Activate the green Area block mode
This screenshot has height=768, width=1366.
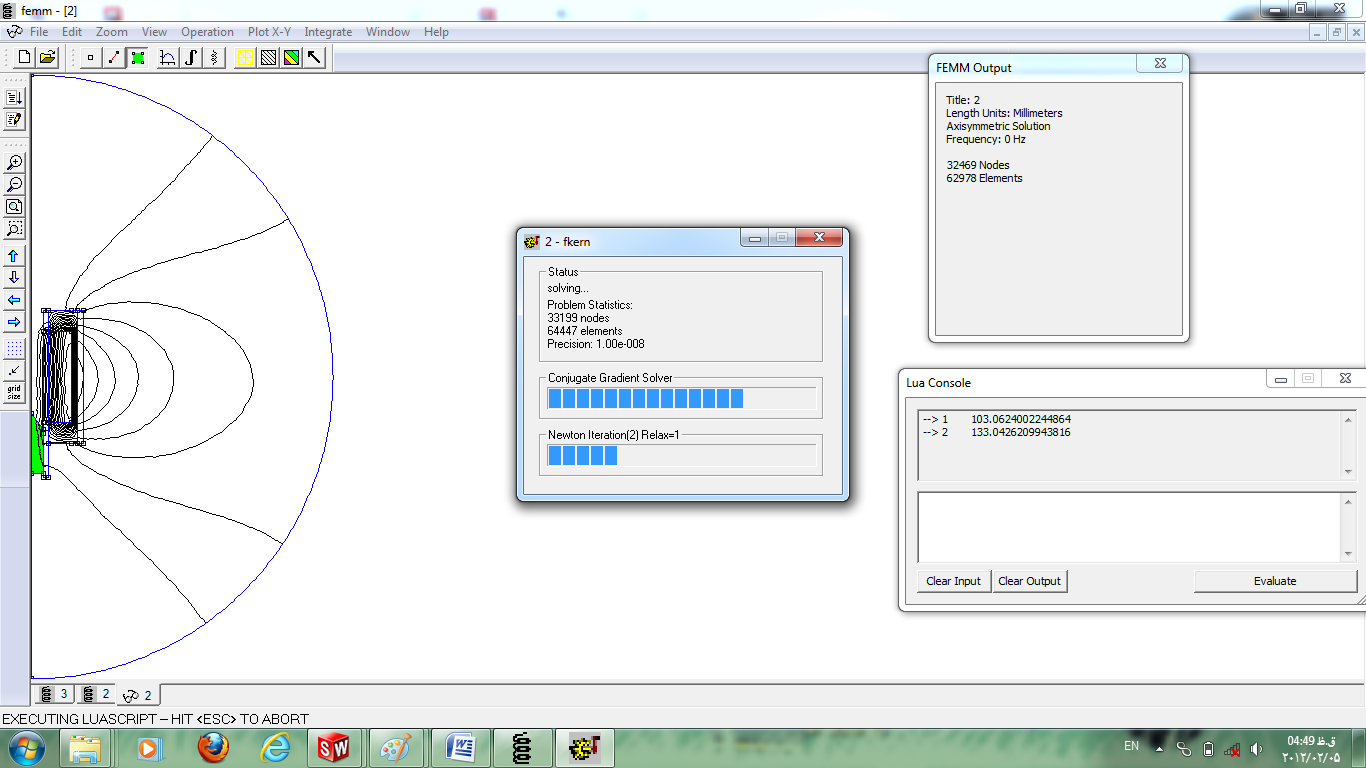pos(138,58)
